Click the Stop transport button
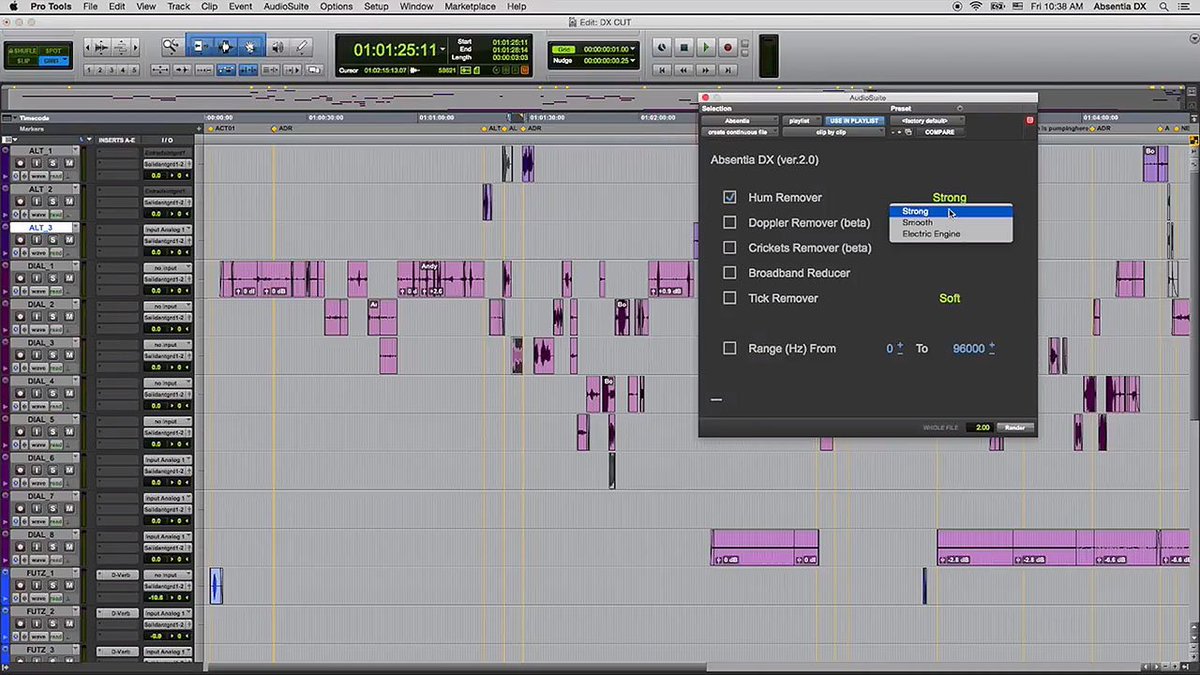Screen dimensions: 1200x675 (684, 47)
